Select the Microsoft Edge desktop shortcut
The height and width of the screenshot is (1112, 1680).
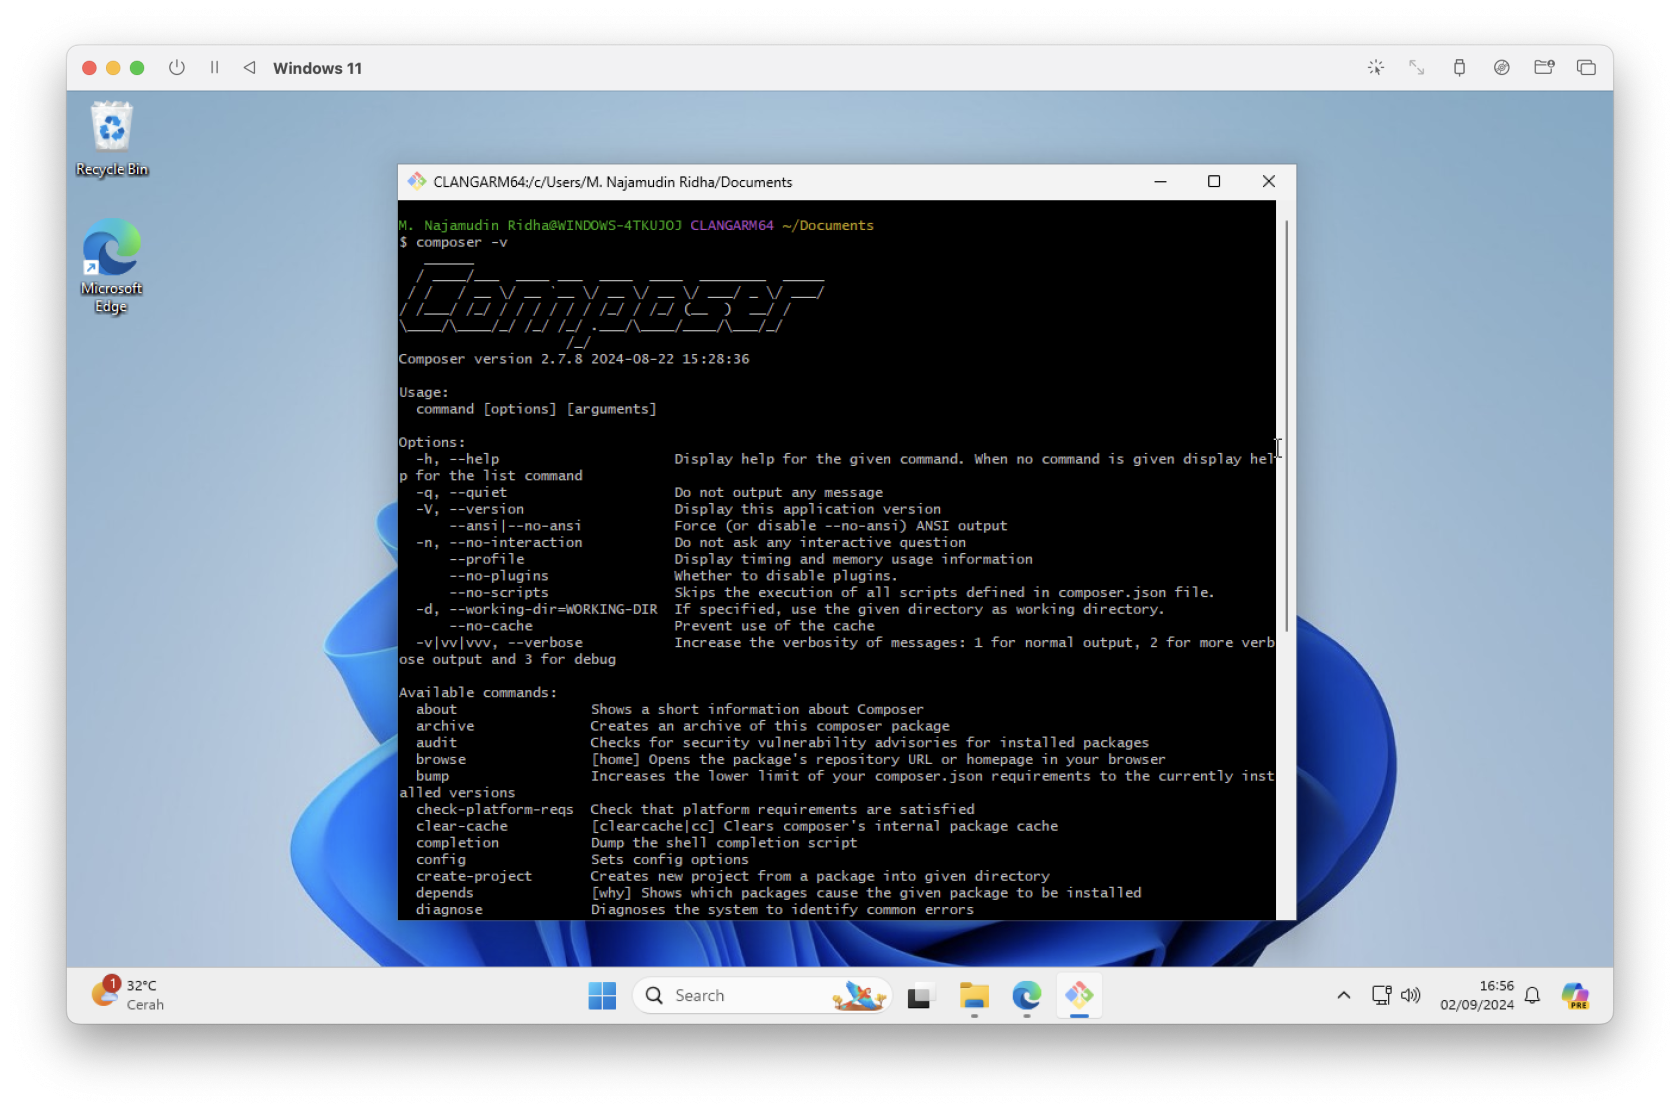tap(111, 266)
